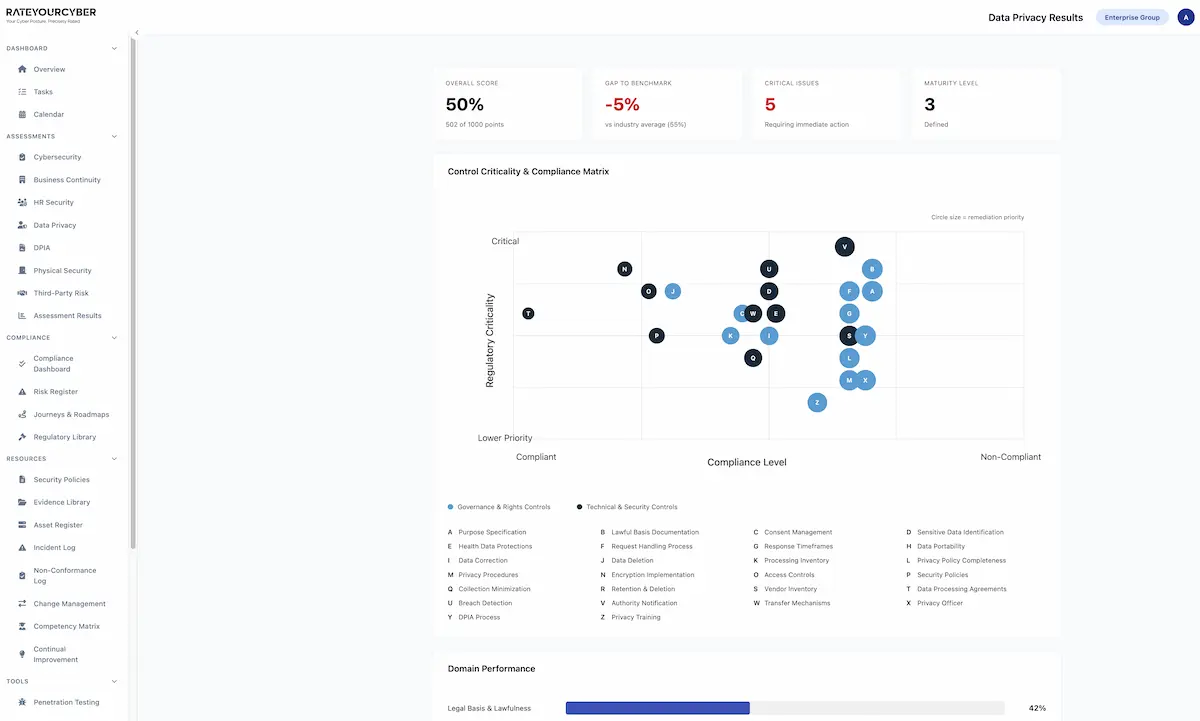Click the Overview home icon in sidebar

pos(22,69)
